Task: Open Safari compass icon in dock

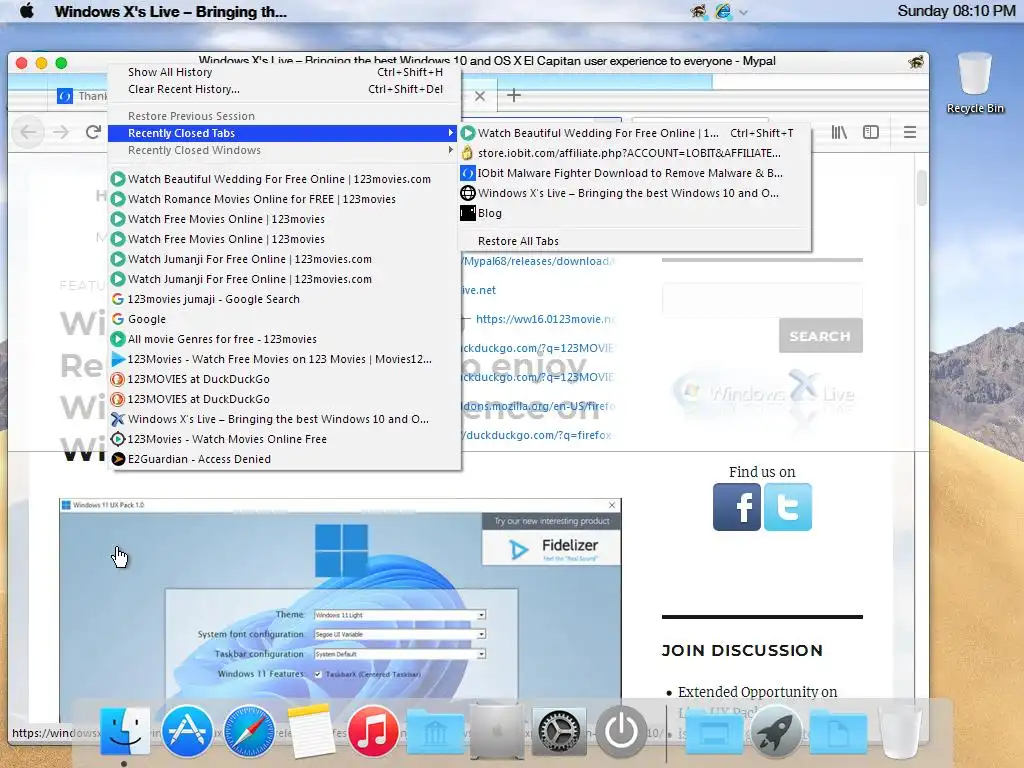Action: click(249, 731)
